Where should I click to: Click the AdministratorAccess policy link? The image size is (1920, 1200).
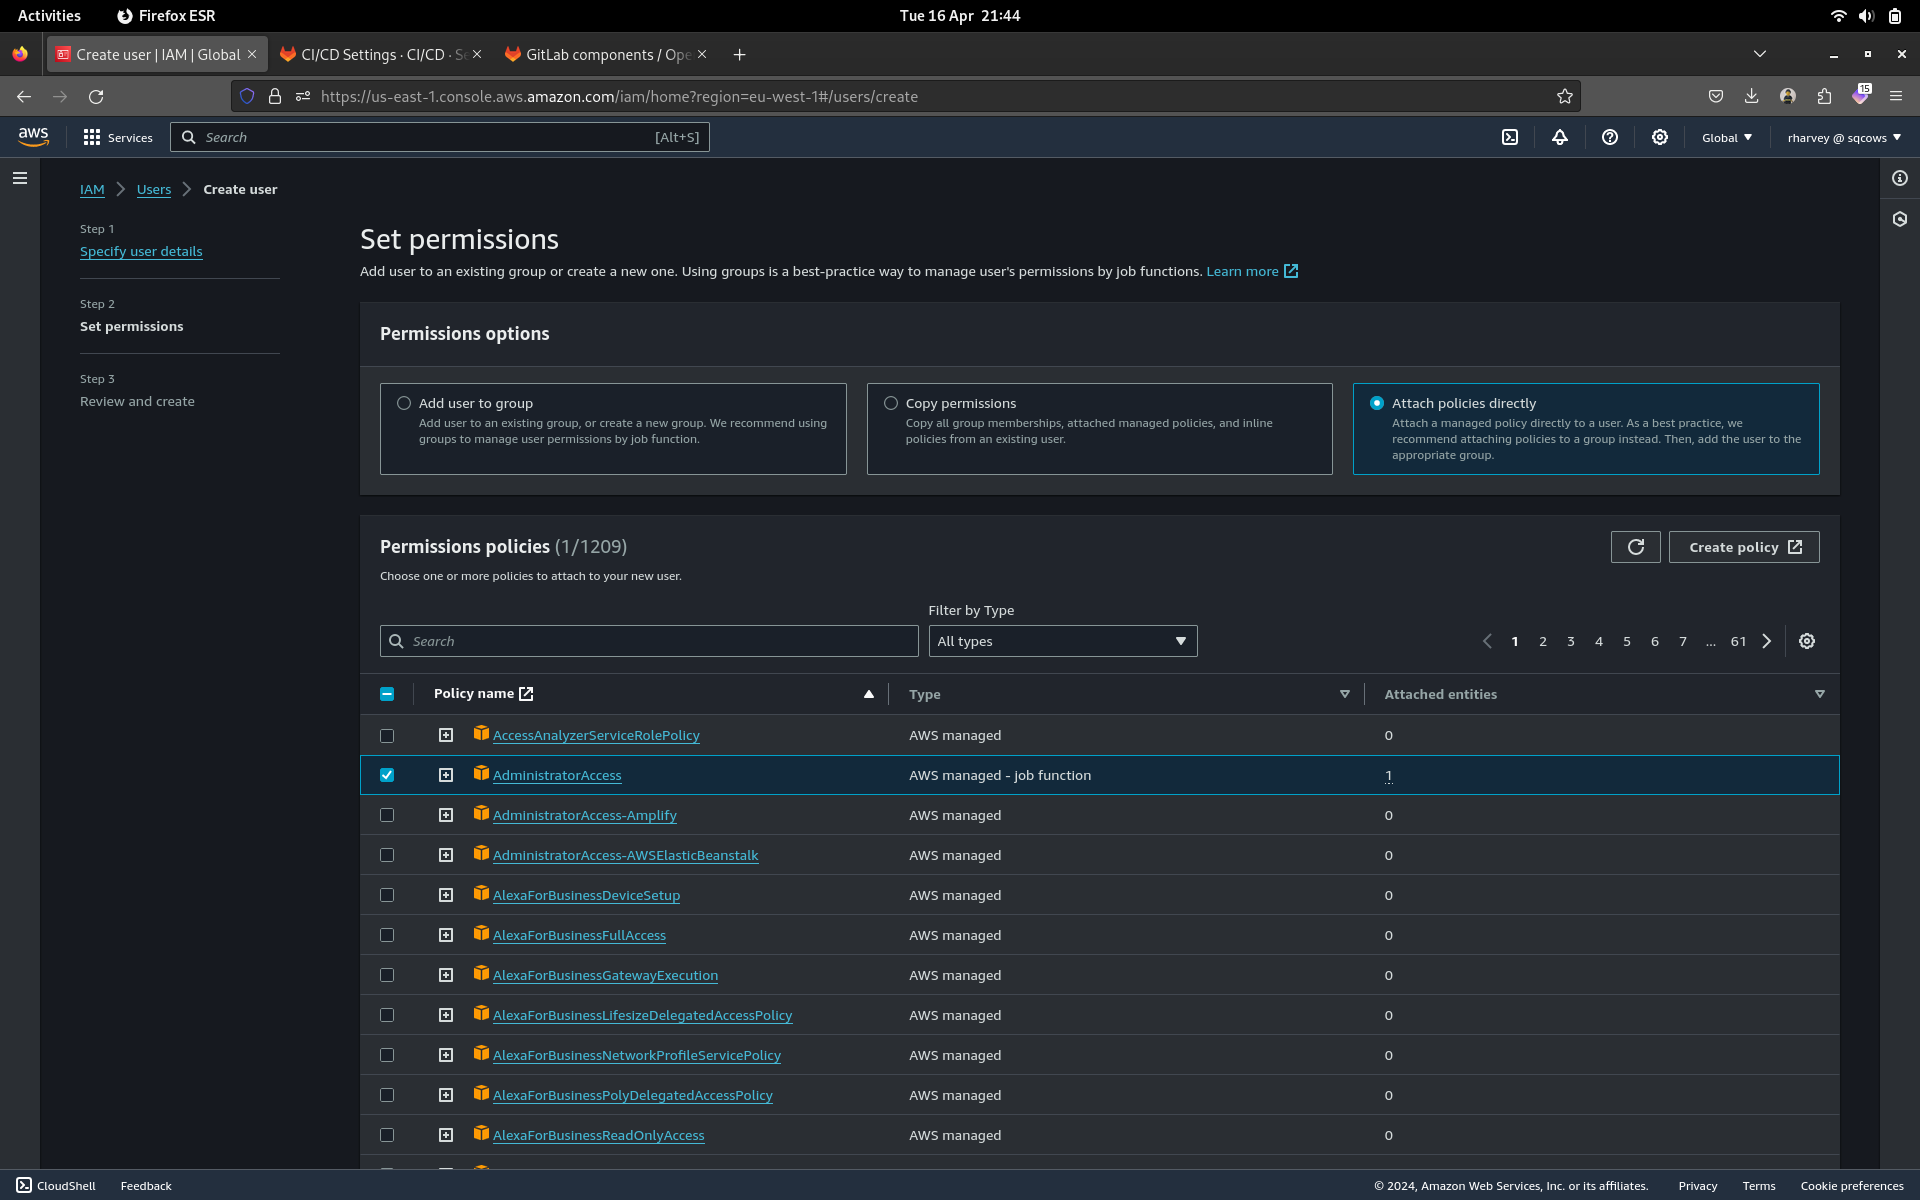557,774
